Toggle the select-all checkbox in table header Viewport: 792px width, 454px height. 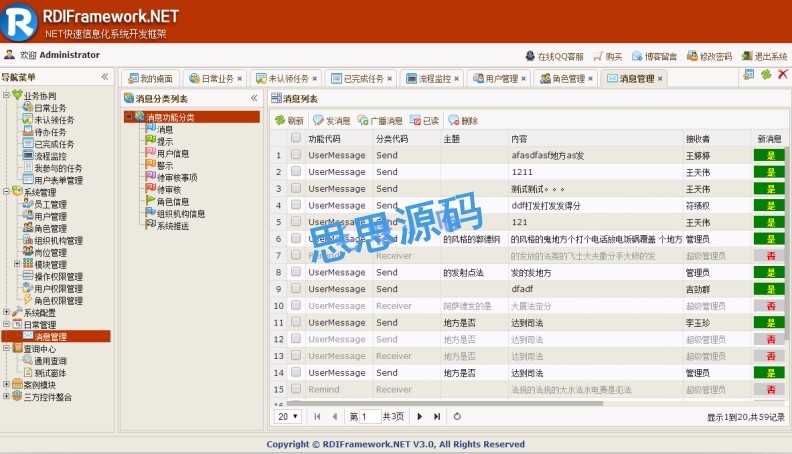296,139
